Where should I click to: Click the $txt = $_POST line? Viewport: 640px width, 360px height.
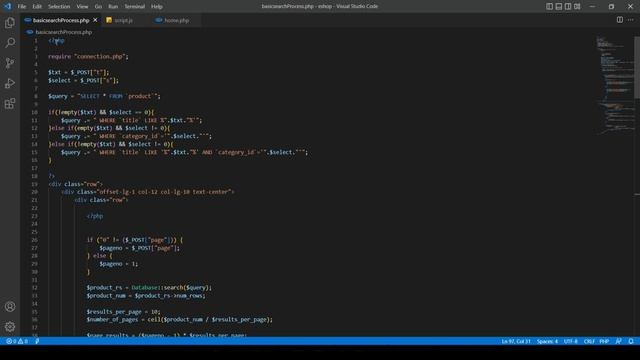point(79,72)
